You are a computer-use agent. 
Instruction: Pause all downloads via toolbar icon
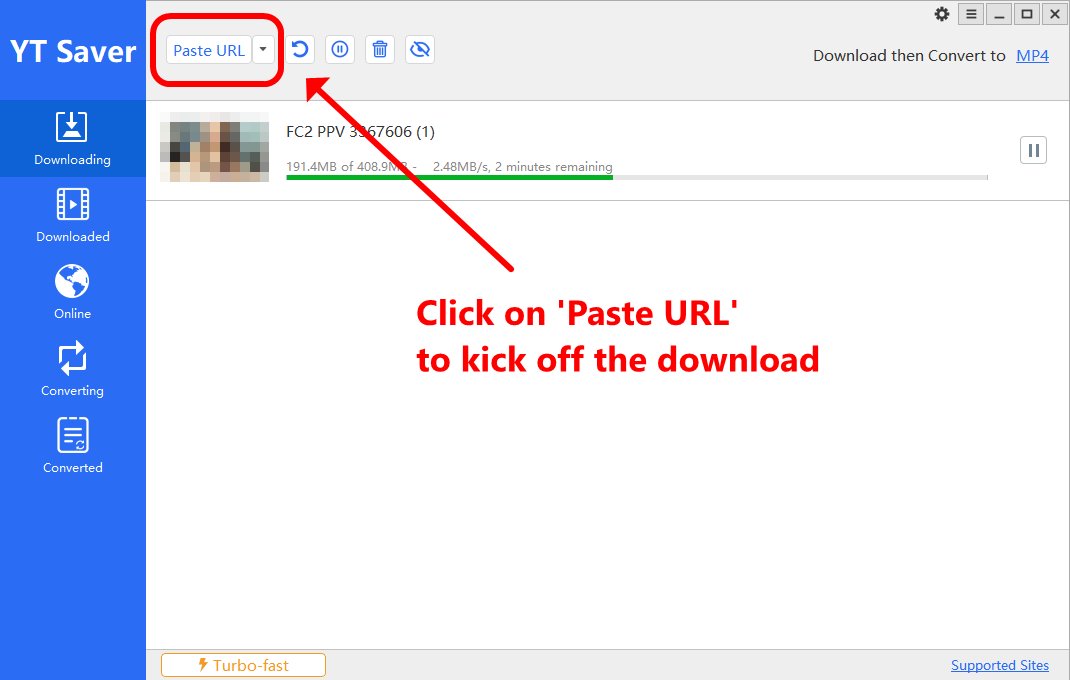pyautogui.click(x=340, y=50)
